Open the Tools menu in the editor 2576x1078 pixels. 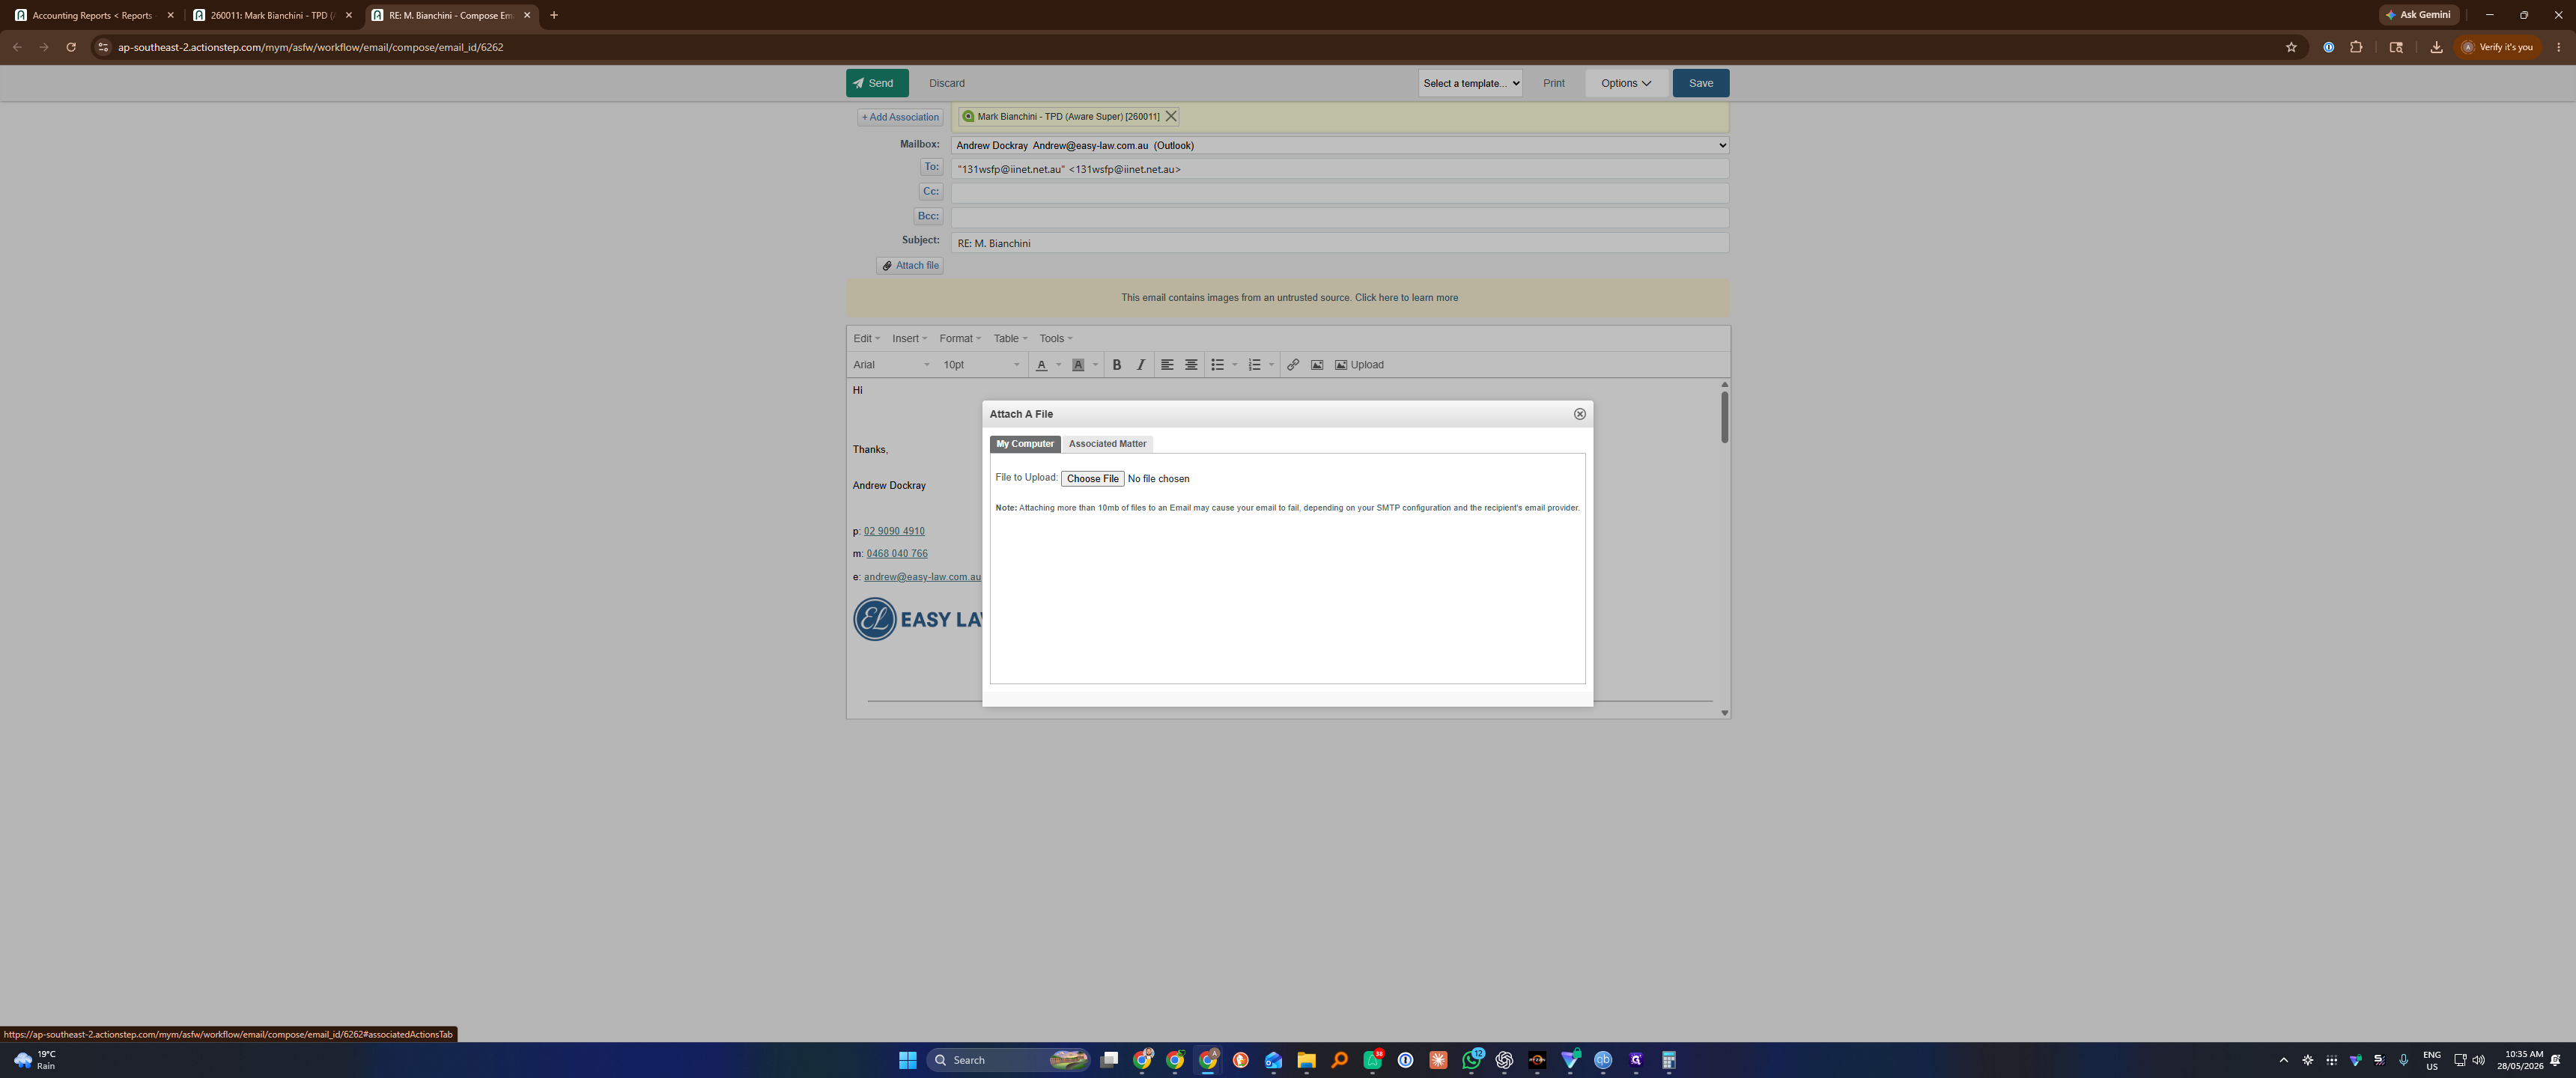pyautogui.click(x=1055, y=338)
